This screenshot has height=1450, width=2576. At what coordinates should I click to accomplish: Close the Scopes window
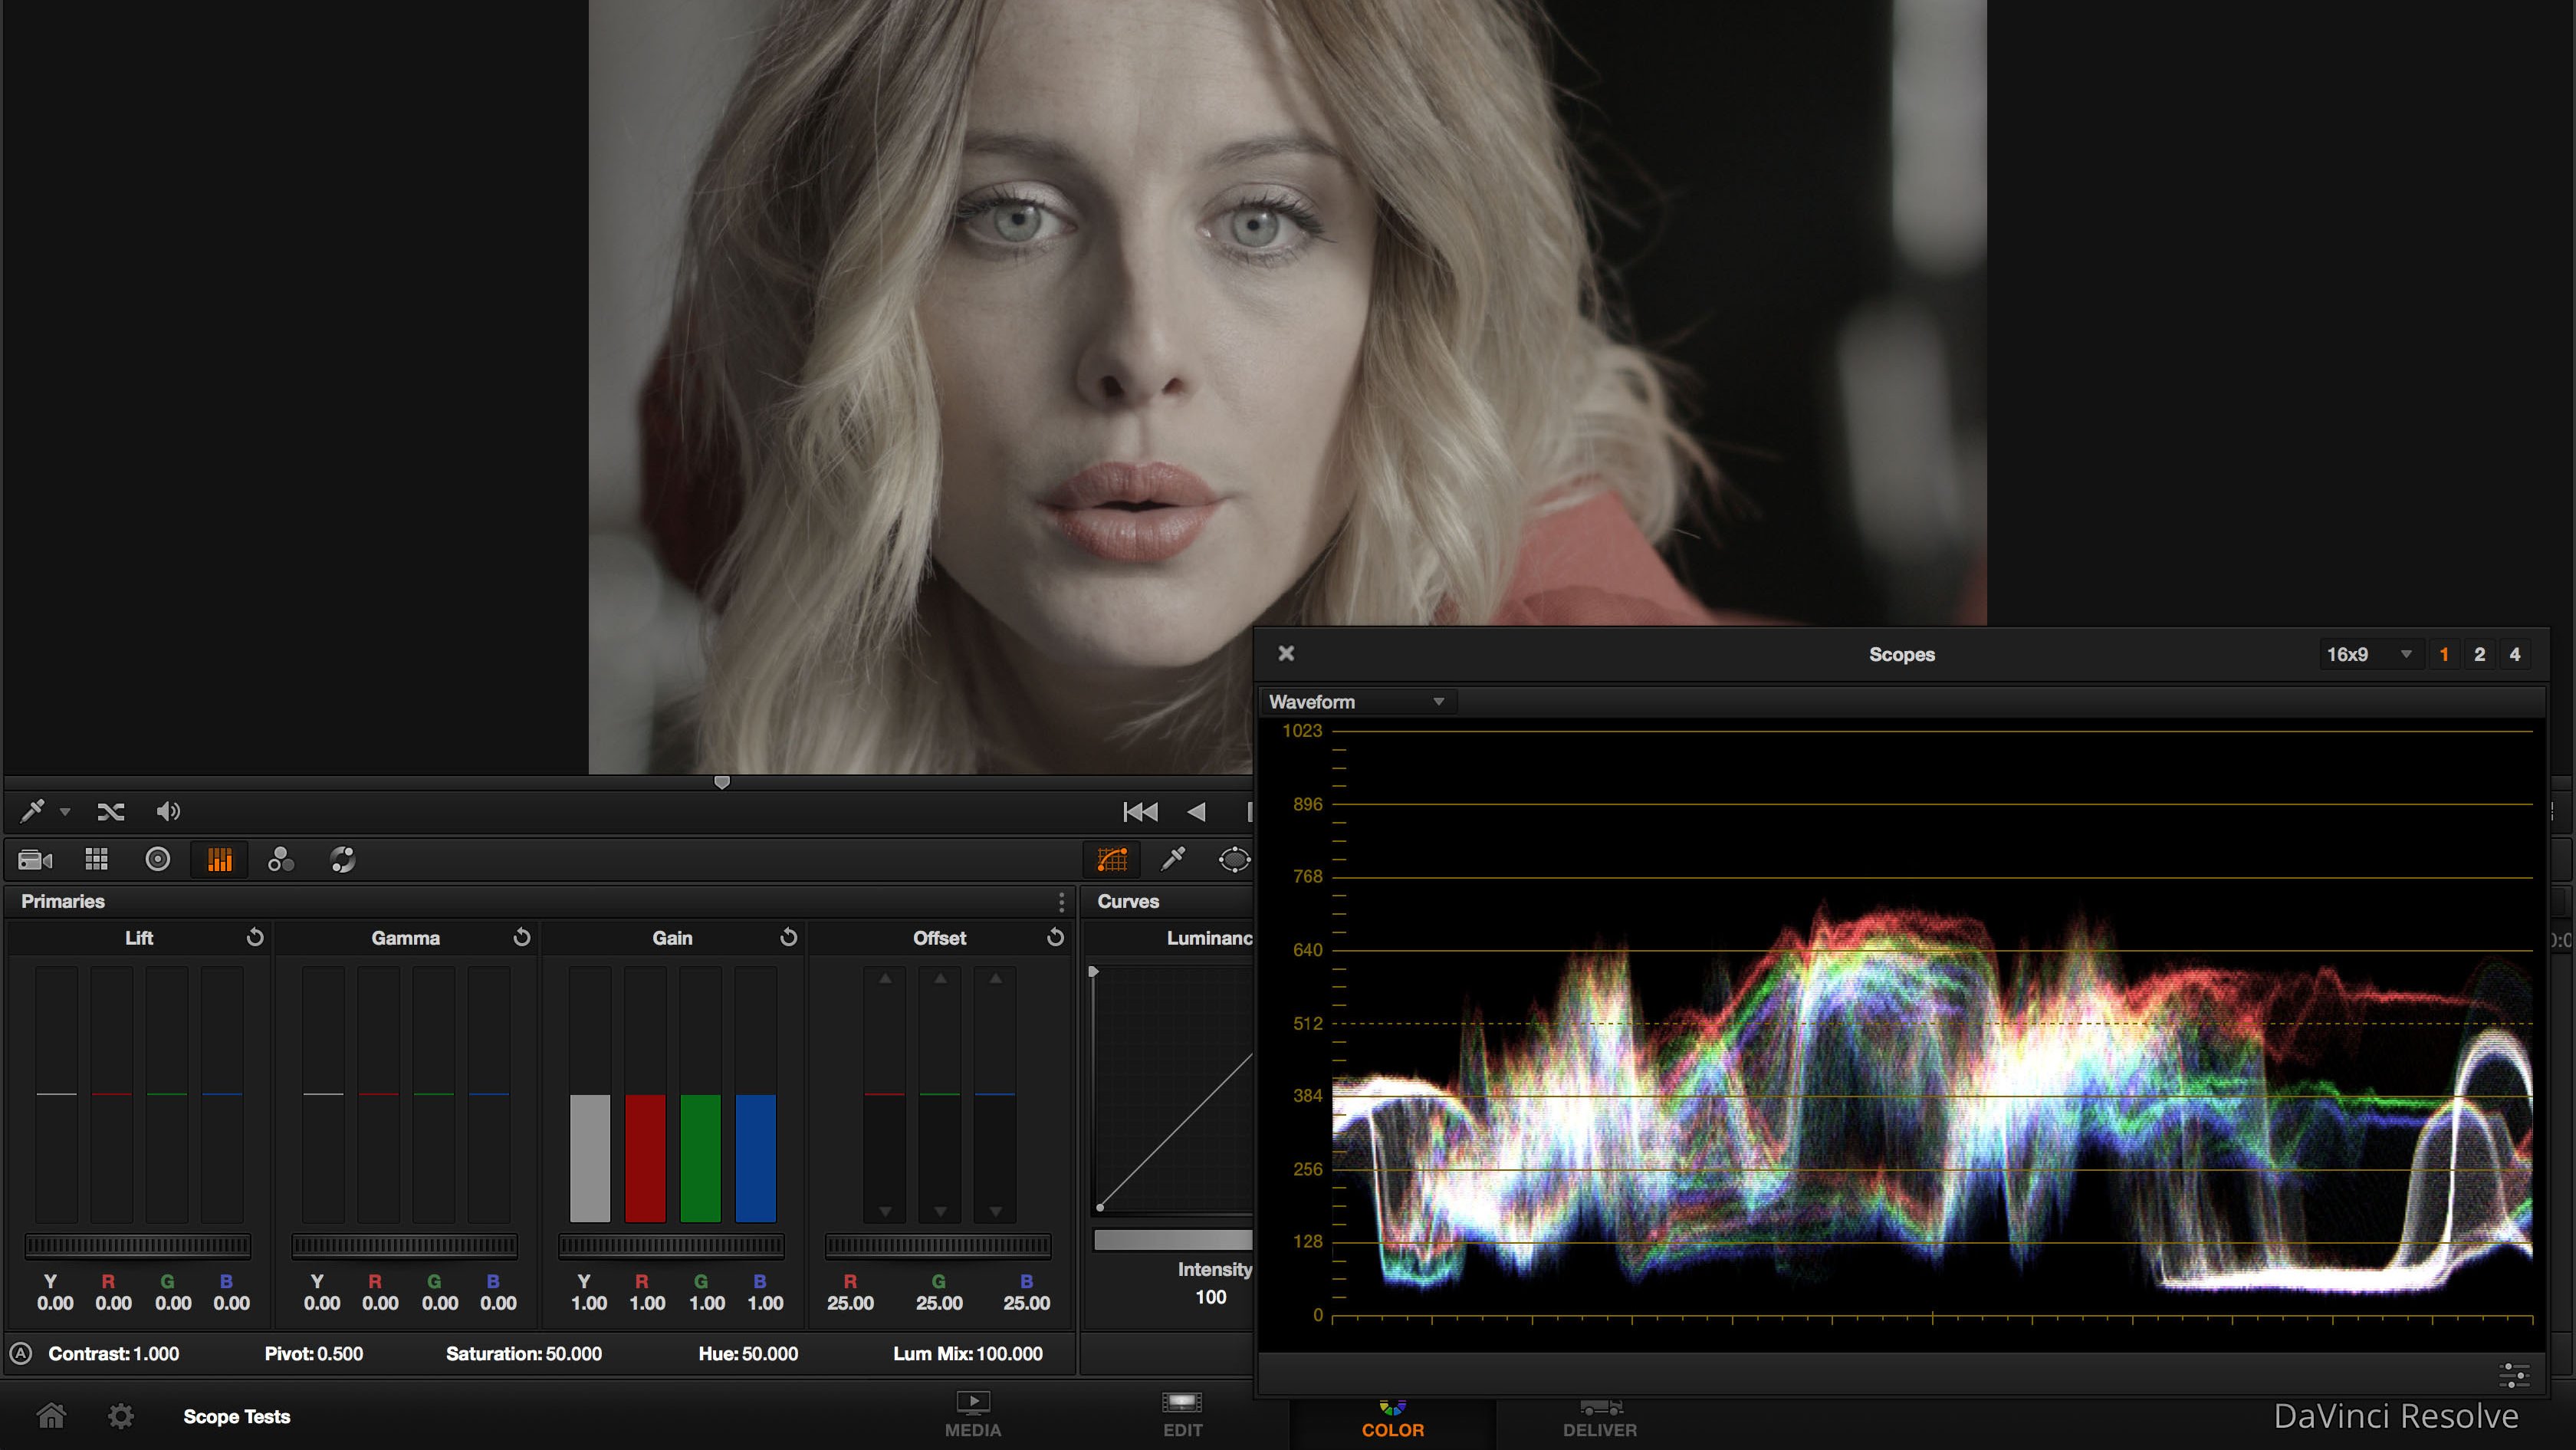click(x=1286, y=653)
